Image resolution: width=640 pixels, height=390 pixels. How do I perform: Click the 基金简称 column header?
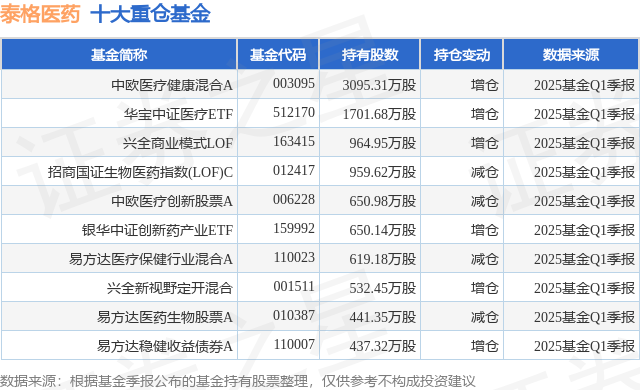click(119, 55)
